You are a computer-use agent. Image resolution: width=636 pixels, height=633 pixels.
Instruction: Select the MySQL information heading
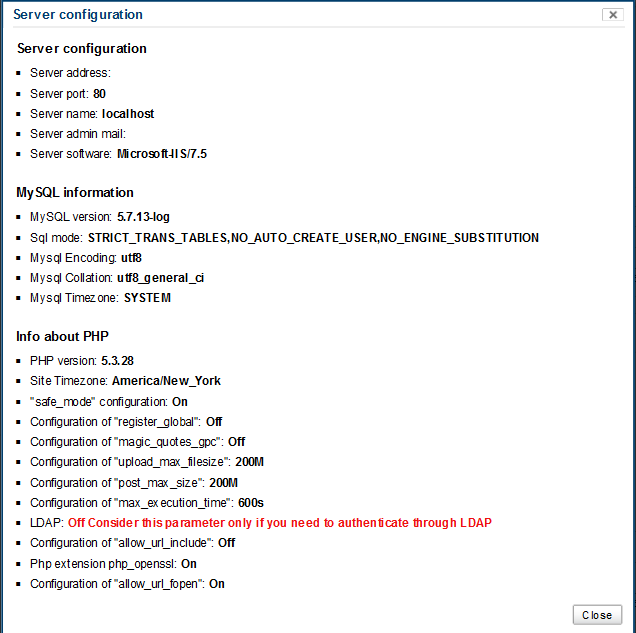click(75, 192)
